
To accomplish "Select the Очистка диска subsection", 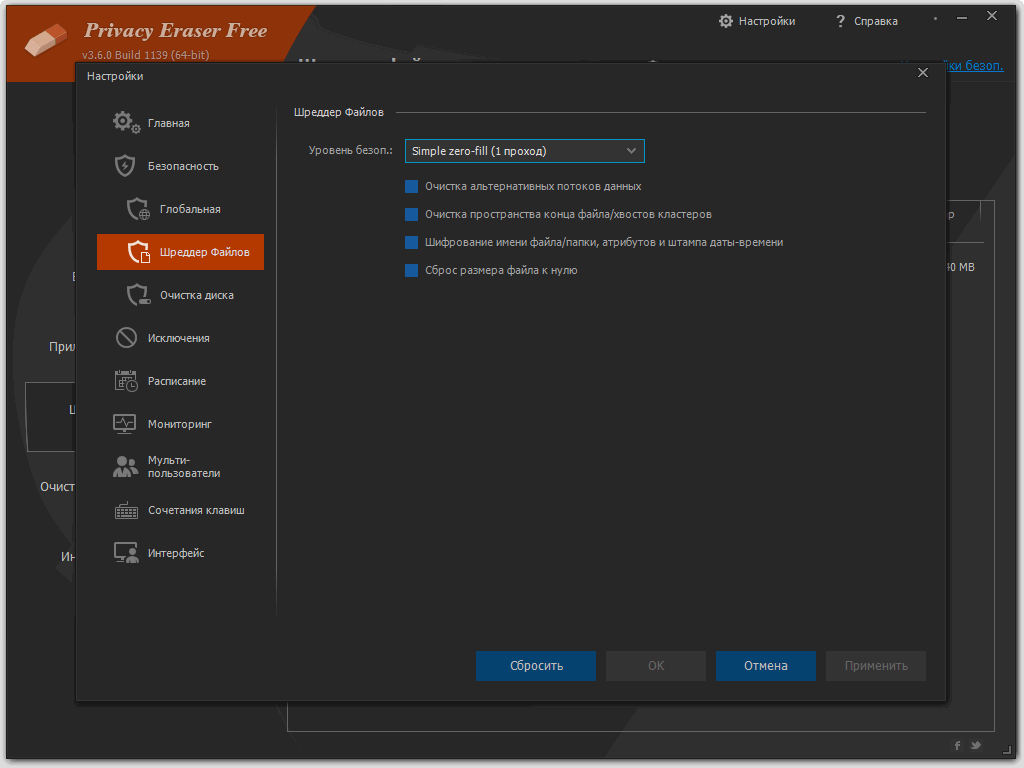I will coord(180,295).
